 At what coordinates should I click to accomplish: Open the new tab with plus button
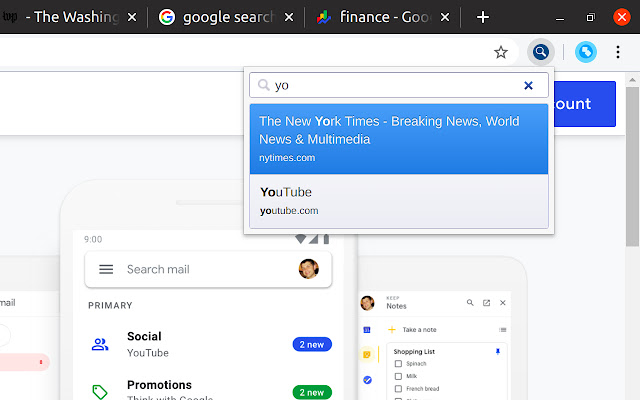click(x=483, y=17)
